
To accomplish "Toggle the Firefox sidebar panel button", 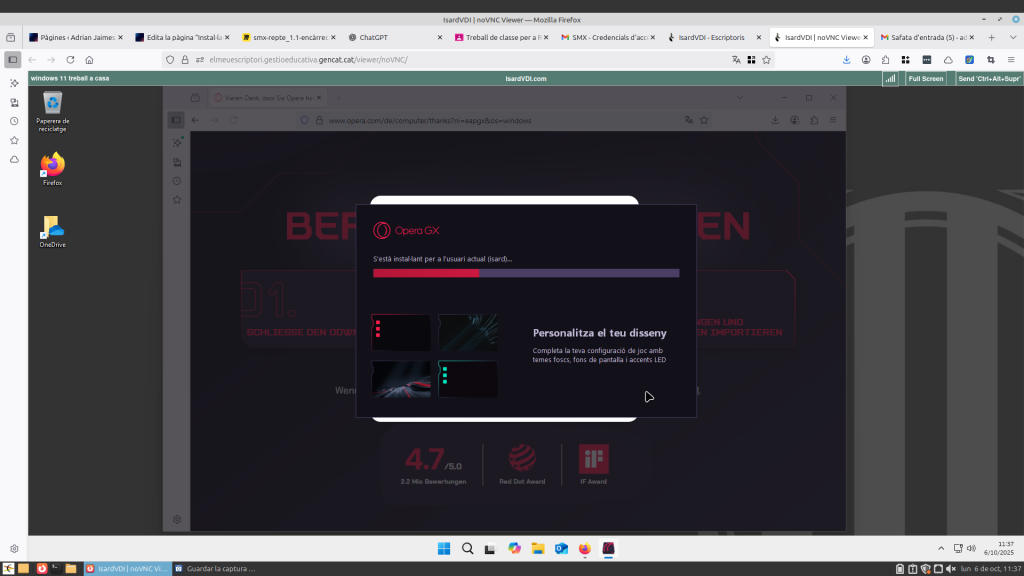I will coord(13,60).
